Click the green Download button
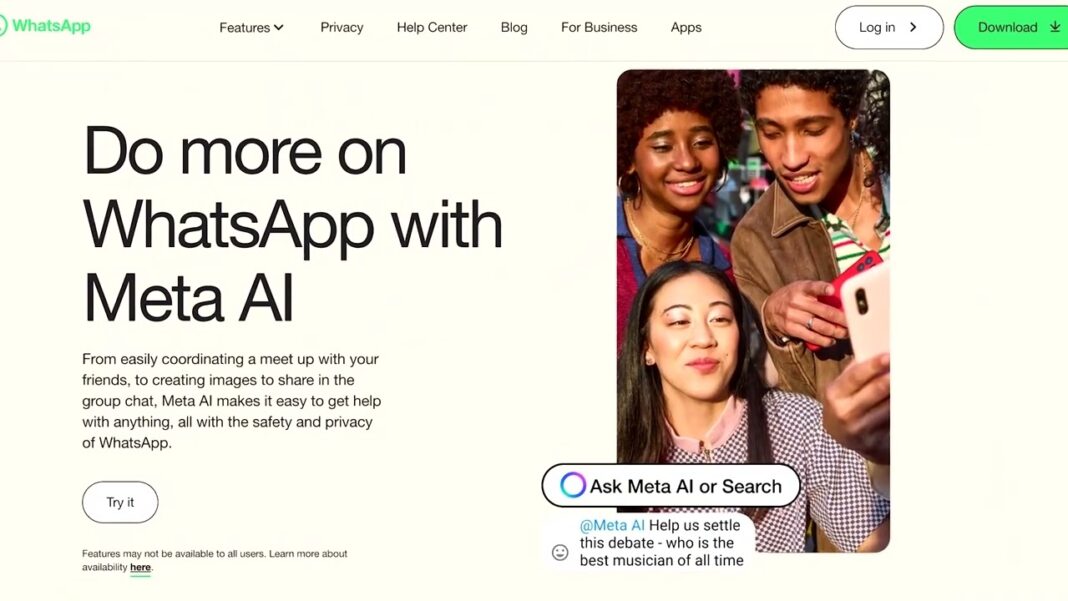1068x601 pixels. tap(1011, 27)
